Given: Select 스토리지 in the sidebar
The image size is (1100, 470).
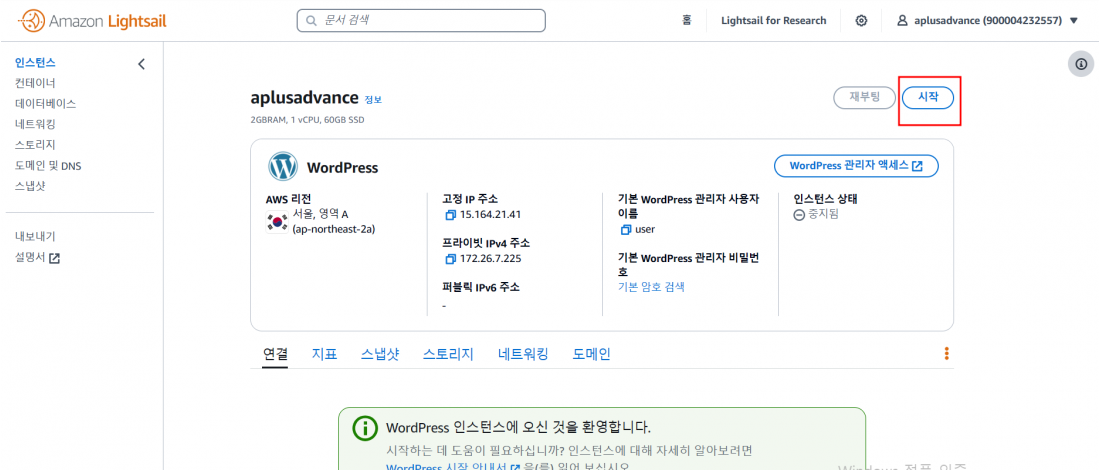Looking at the screenshot, I should pyautogui.click(x=35, y=145).
